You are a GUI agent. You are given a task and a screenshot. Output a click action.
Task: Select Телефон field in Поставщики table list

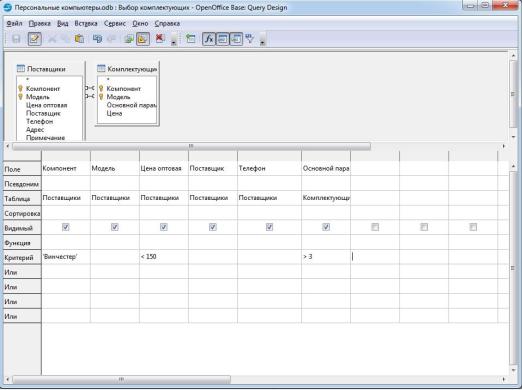(40, 121)
